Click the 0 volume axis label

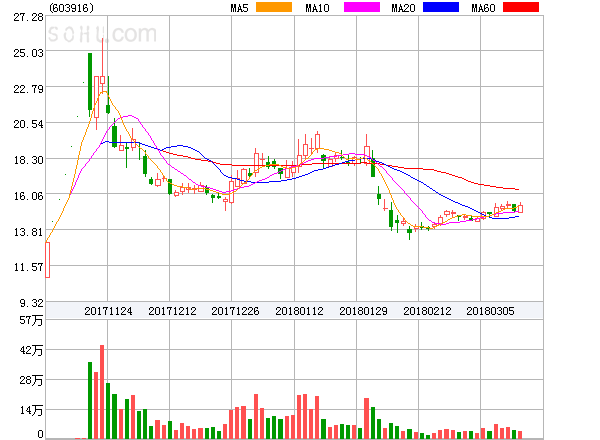(x=40, y=434)
